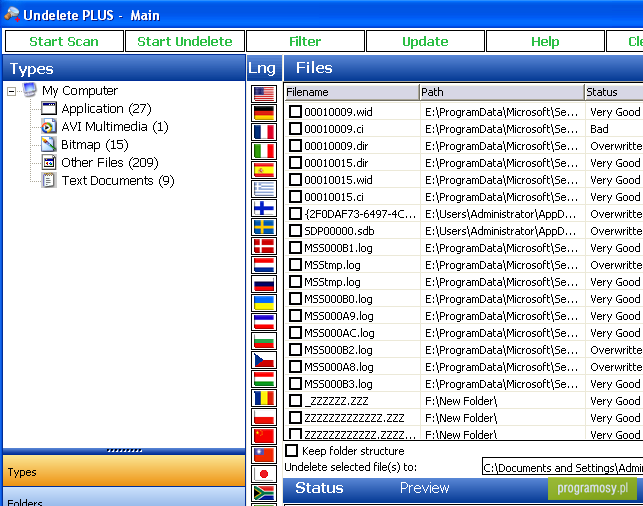Select Application (27) type
This screenshot has height=506, width=643.
pos(106,109)
